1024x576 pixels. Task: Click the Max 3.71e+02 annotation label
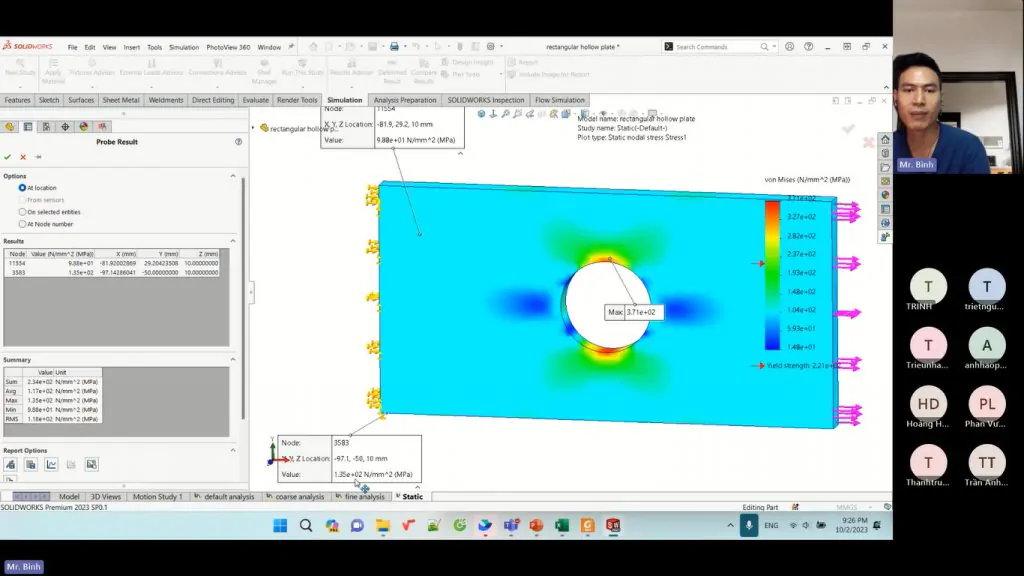click(633, 312)
